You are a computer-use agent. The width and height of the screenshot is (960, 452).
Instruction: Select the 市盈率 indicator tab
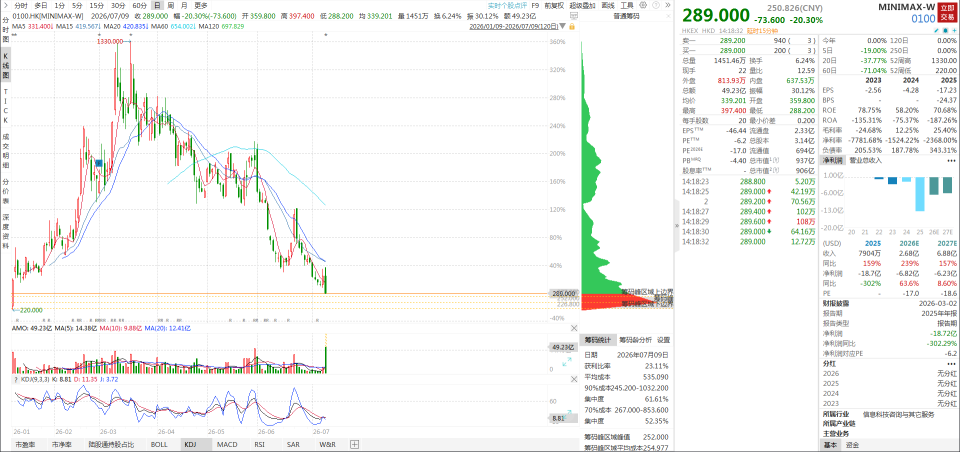click(x=26, y=445)
